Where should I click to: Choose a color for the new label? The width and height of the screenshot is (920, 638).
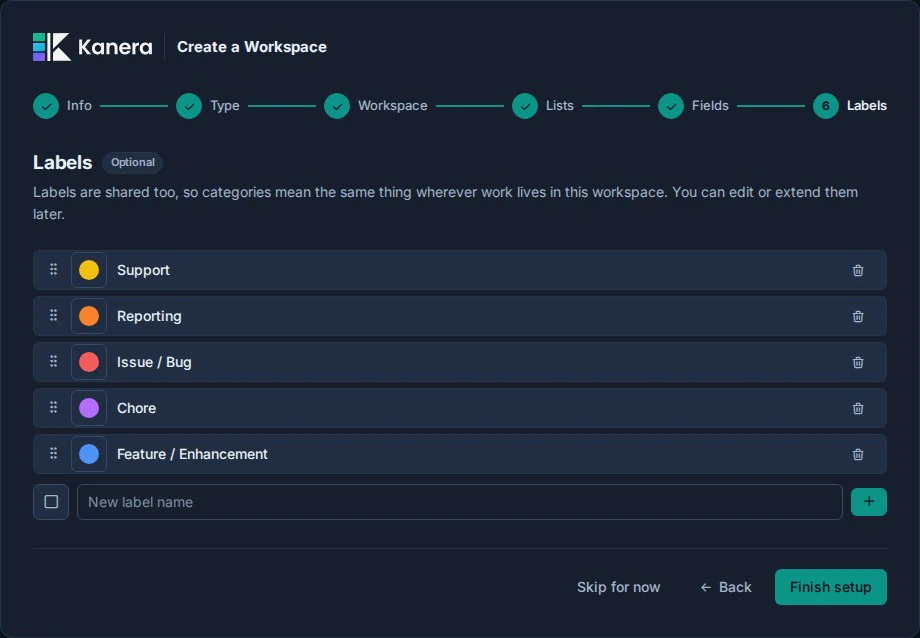pyautogui.click(x=51, y=502)
